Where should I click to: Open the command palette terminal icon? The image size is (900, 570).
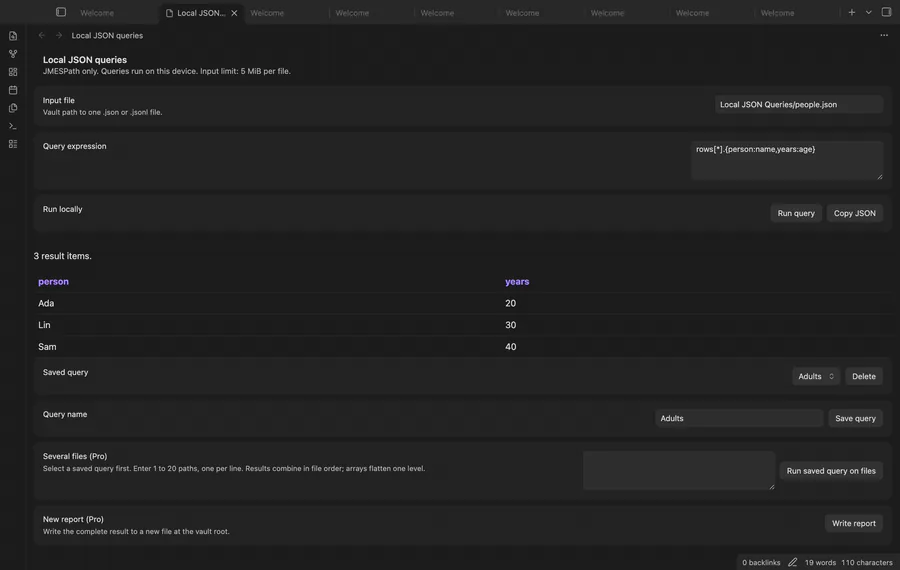[x=13, y=126]
